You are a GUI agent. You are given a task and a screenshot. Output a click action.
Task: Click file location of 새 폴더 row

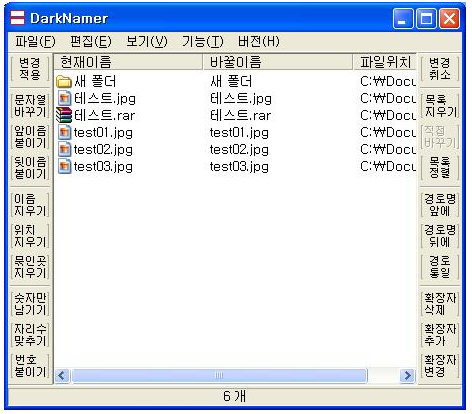click(x=388, y=82)
